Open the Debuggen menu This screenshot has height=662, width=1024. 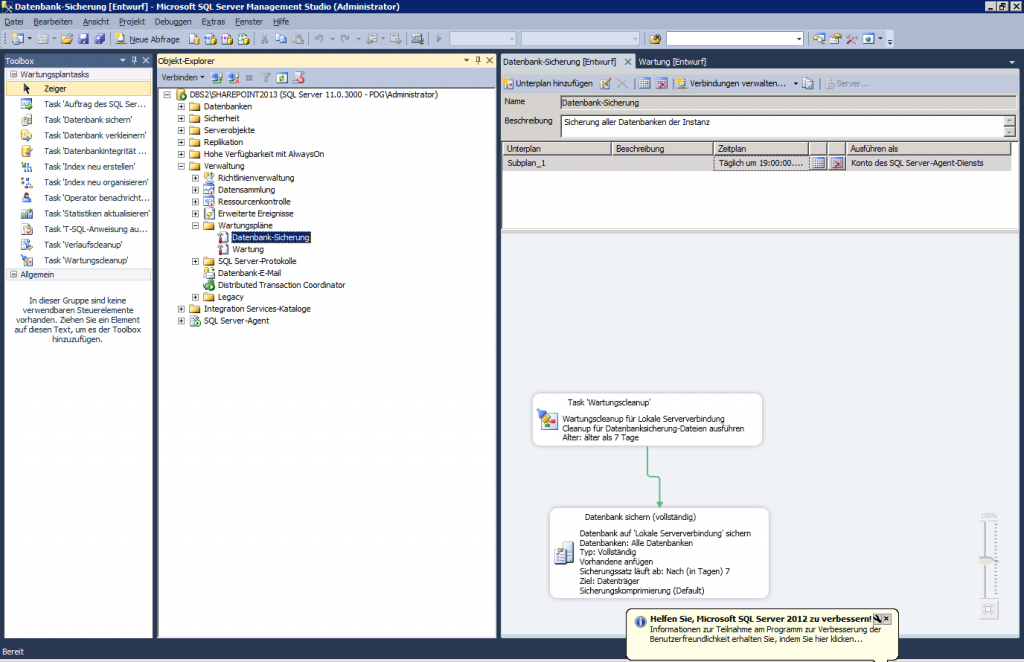173,22
